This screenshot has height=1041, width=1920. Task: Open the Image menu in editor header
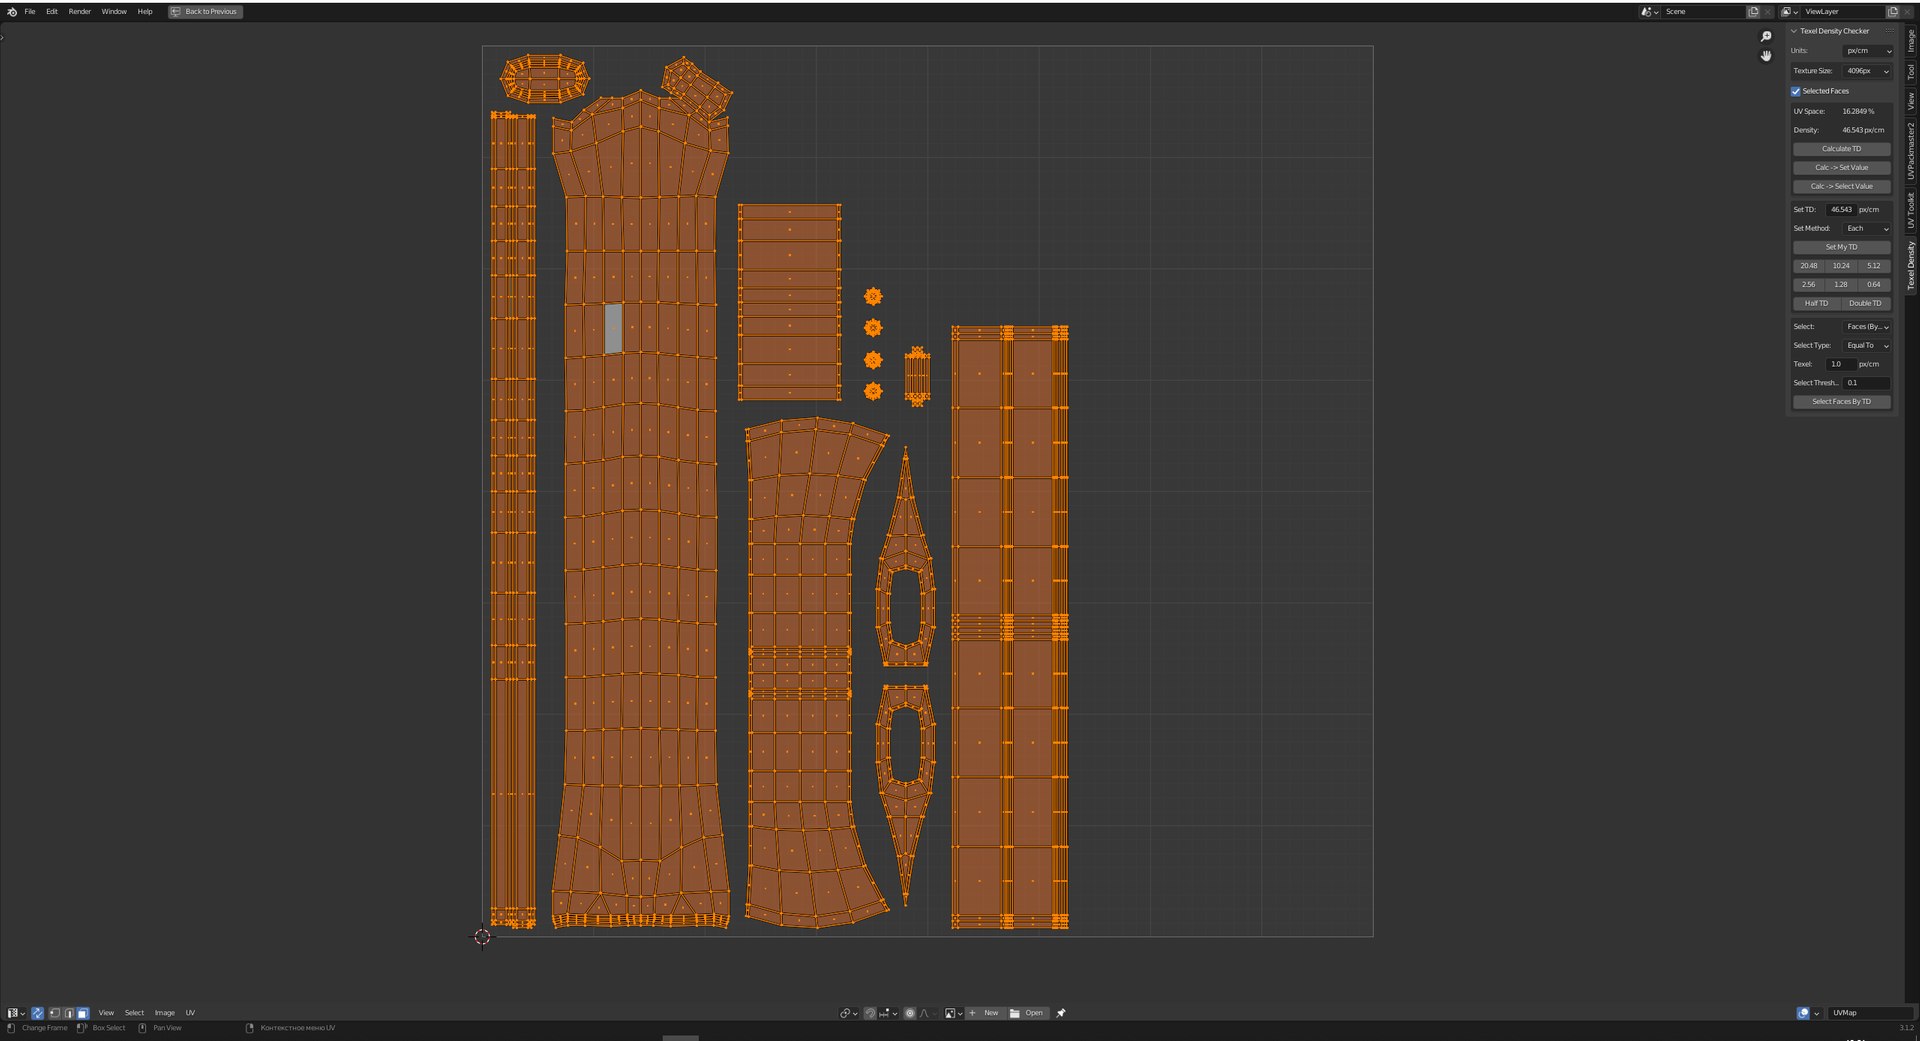pyautogui.click(x=164, y=1013)
